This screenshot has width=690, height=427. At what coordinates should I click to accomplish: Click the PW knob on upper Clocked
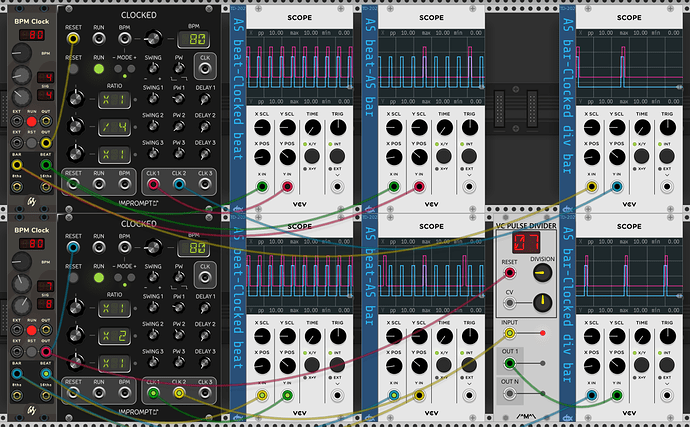tap(179, 69)
